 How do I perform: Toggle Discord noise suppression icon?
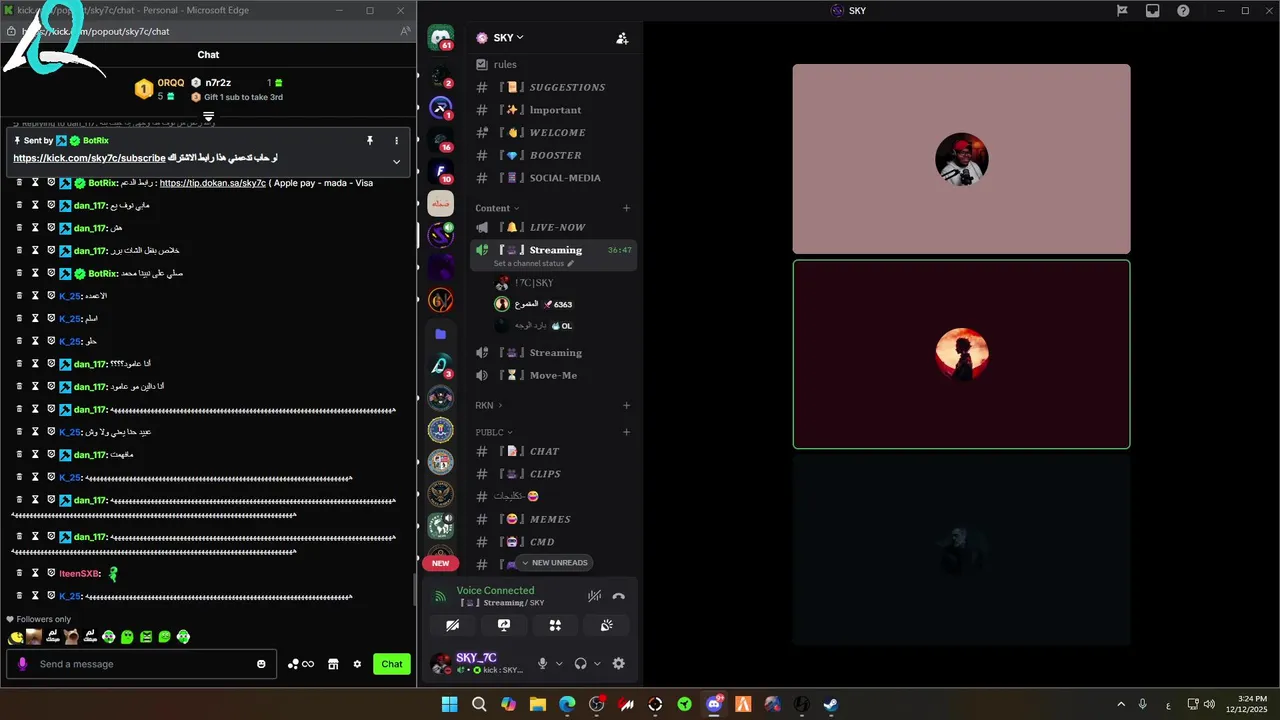(x=594, y=596)
